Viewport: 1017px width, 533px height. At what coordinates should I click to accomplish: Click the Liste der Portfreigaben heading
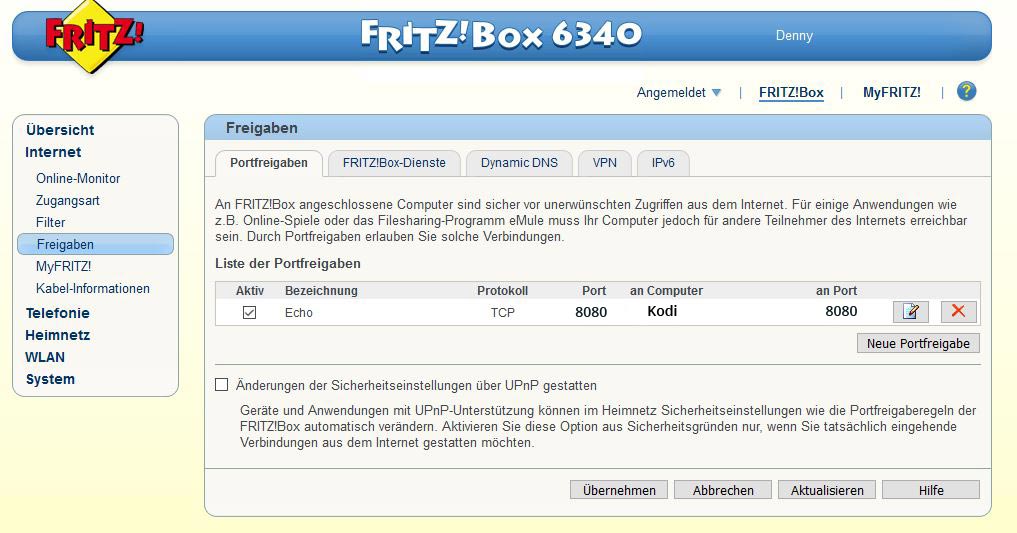click(x=287, y=263)
